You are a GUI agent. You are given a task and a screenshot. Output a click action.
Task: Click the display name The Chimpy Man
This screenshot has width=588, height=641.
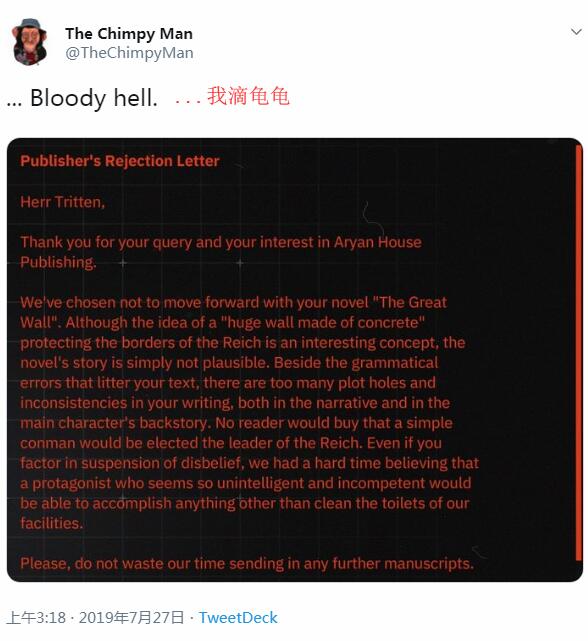pos(129,34)
